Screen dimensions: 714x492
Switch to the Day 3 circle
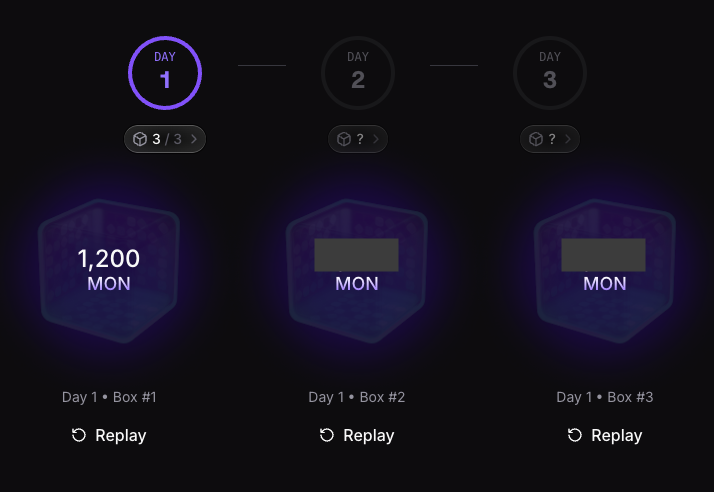pos(550,73)
